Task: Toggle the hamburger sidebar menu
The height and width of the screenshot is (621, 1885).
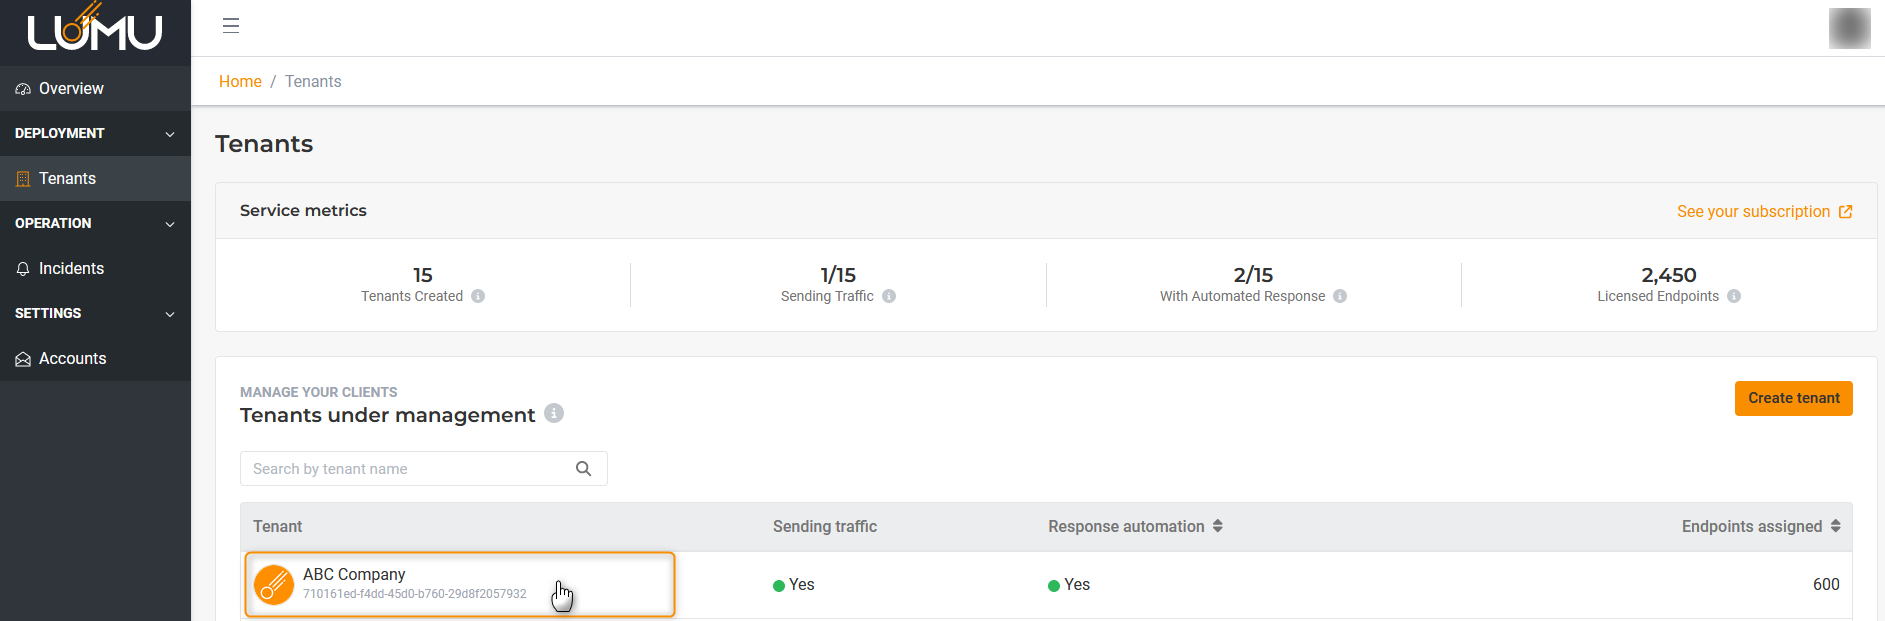Action: coord(231,26)
